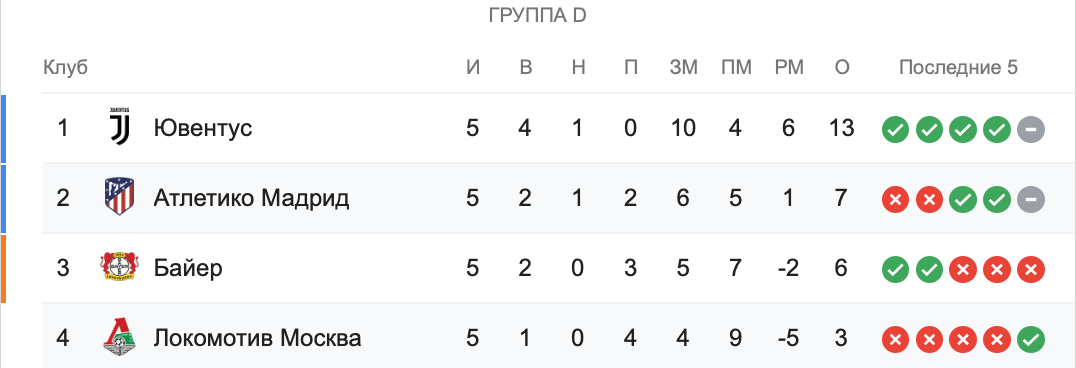Click Juventus' first green win icon

coord(896,128)
